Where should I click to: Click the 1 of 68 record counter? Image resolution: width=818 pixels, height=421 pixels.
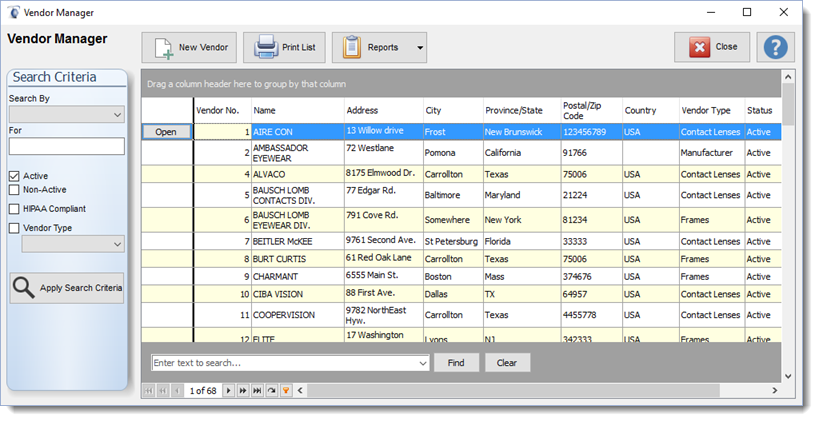pyautogui.click(x=203, y=391)
